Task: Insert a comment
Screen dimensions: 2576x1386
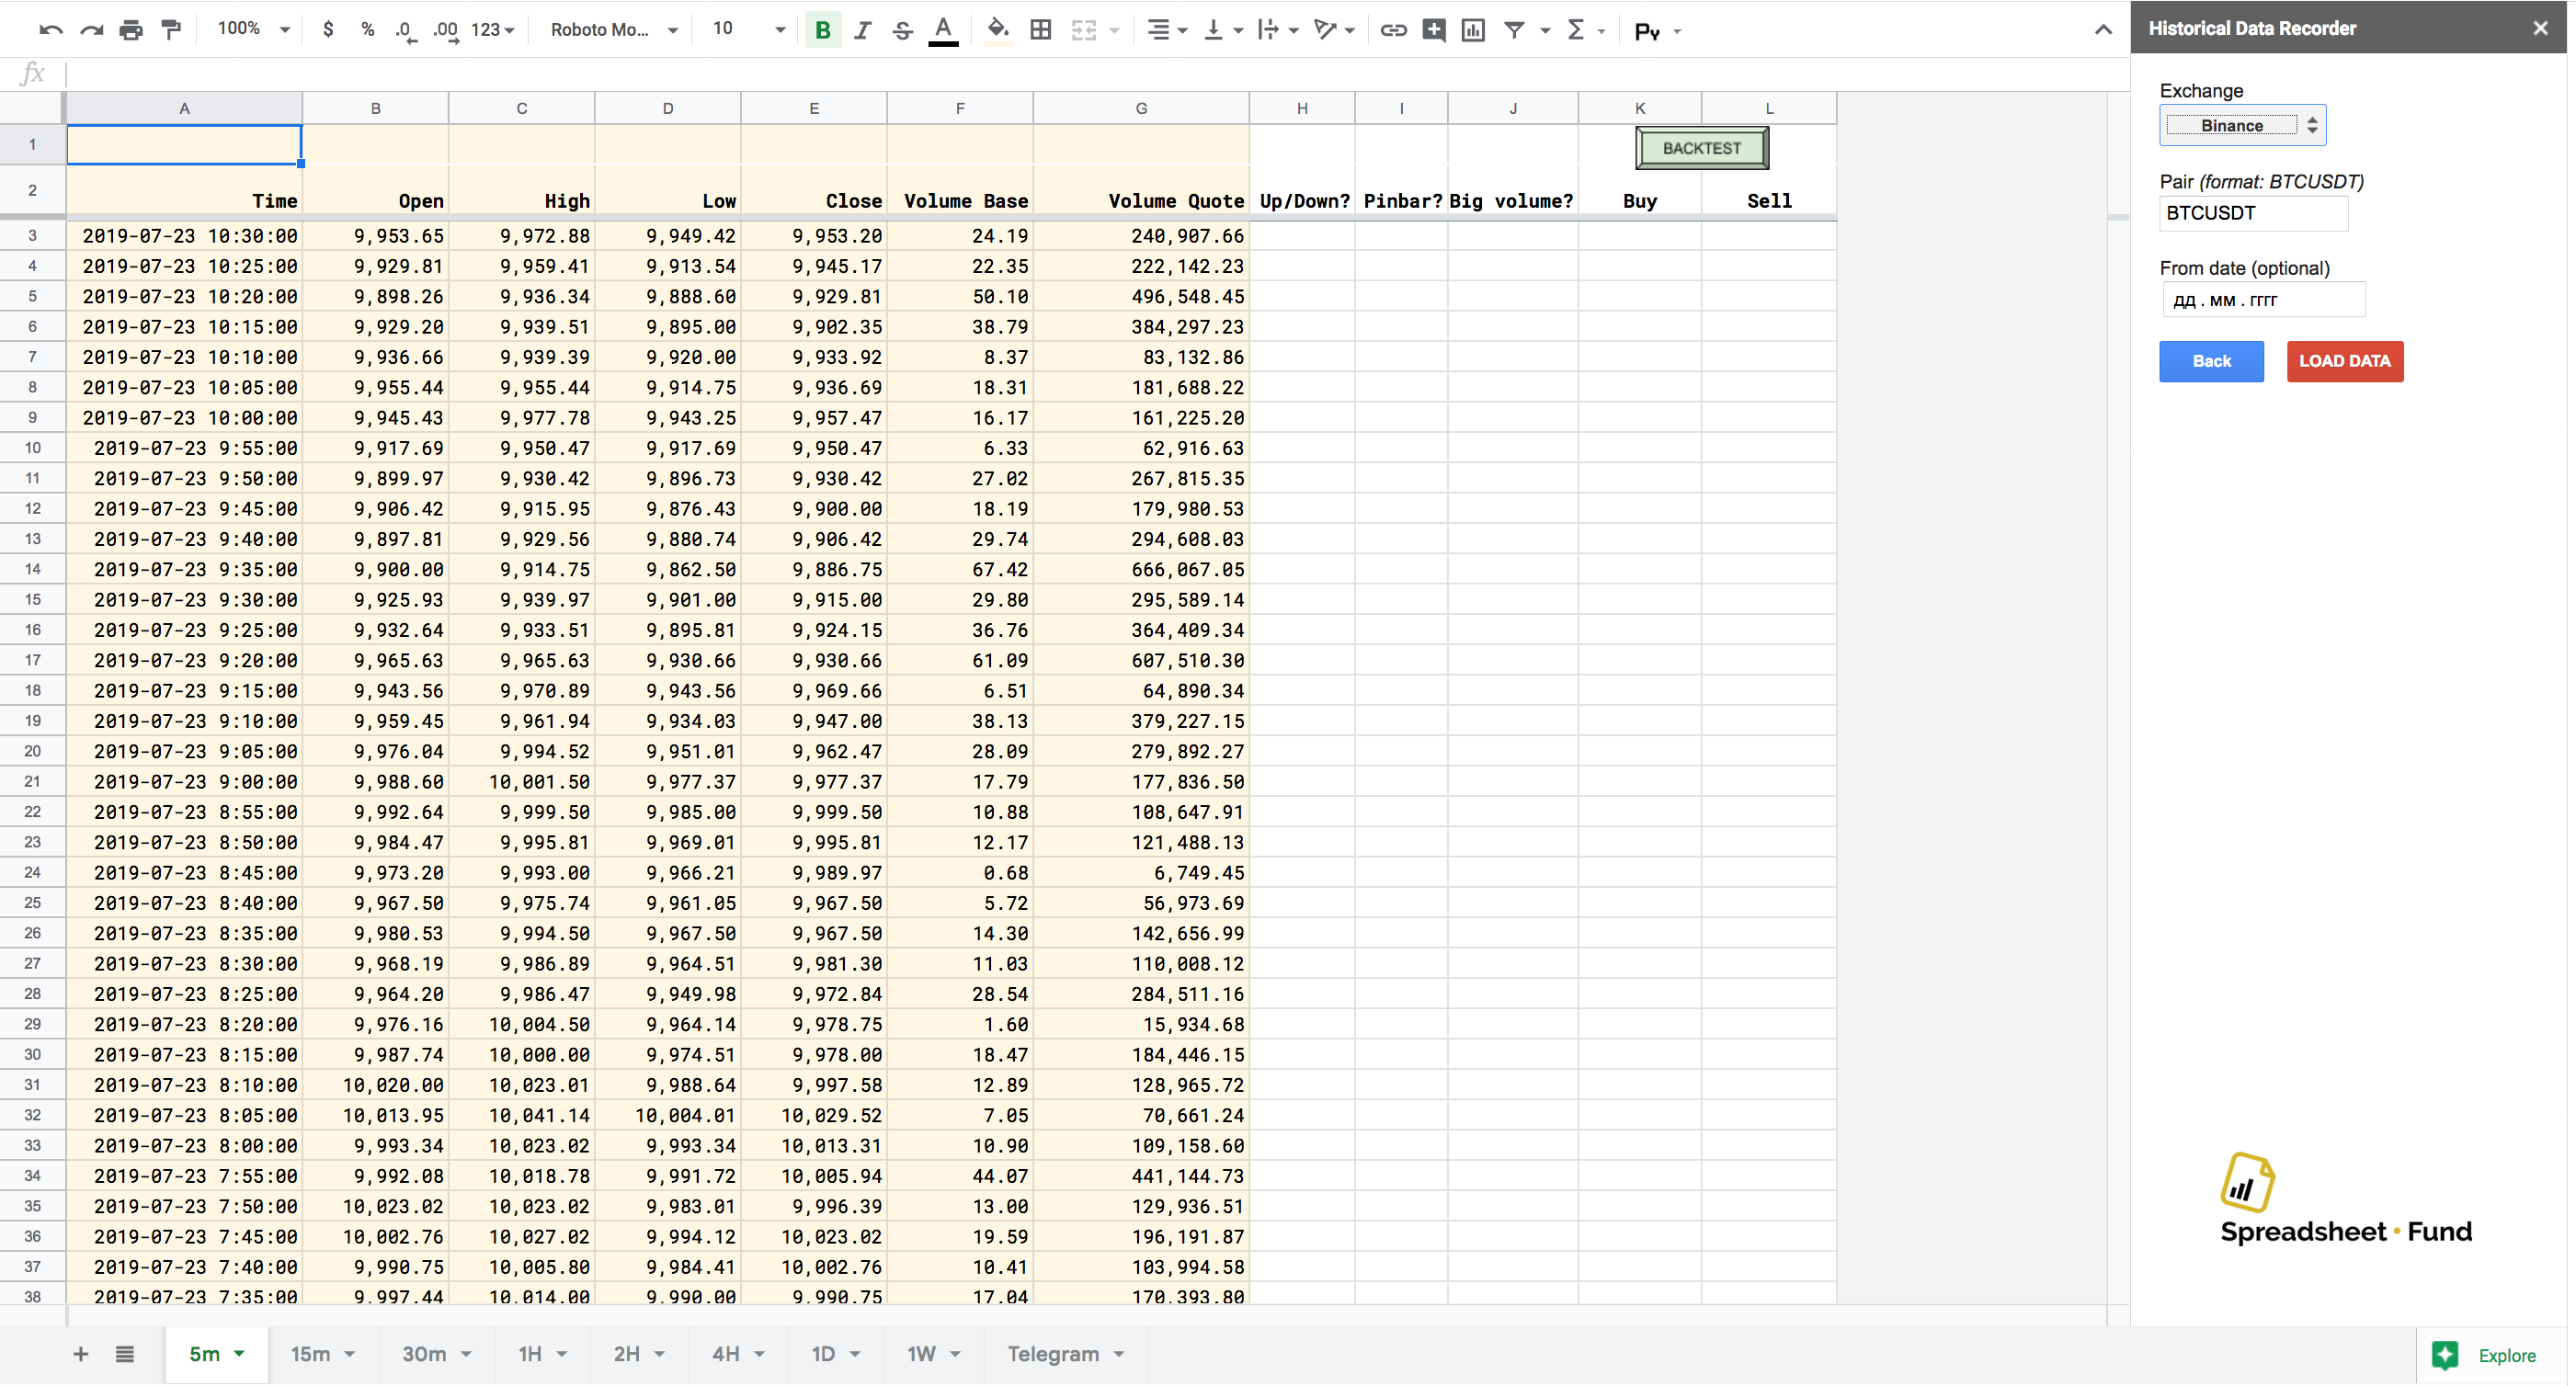Action: tap(1433, 30)
